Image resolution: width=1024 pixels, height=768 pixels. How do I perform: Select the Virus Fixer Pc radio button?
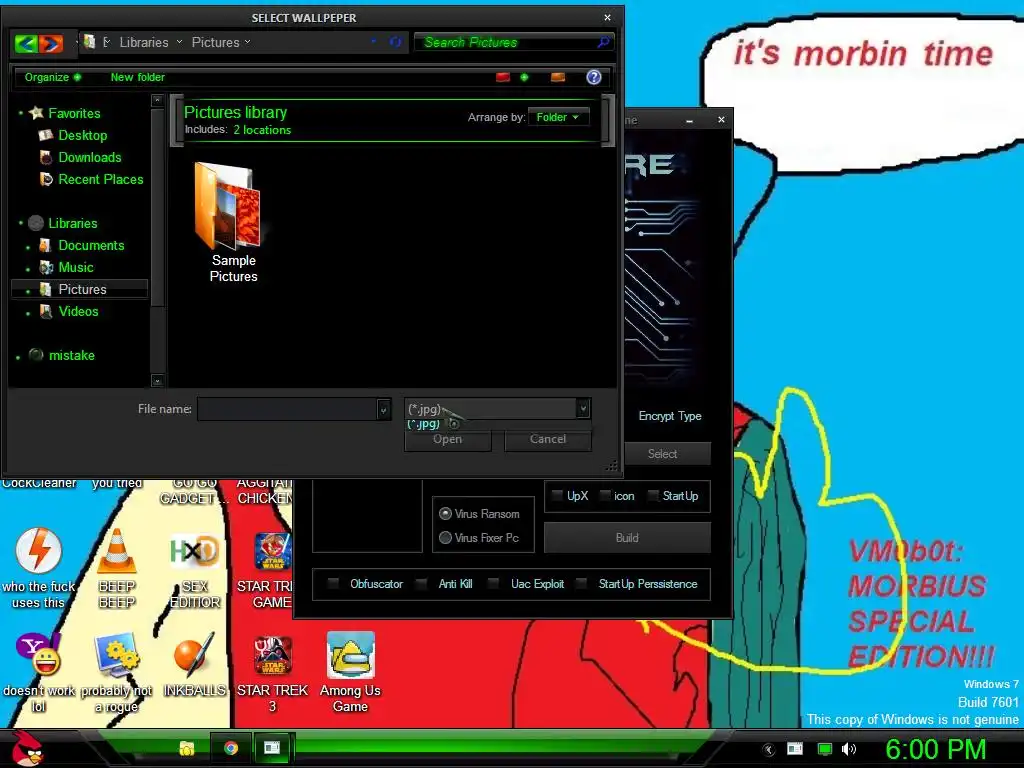(x=445, y=537)
